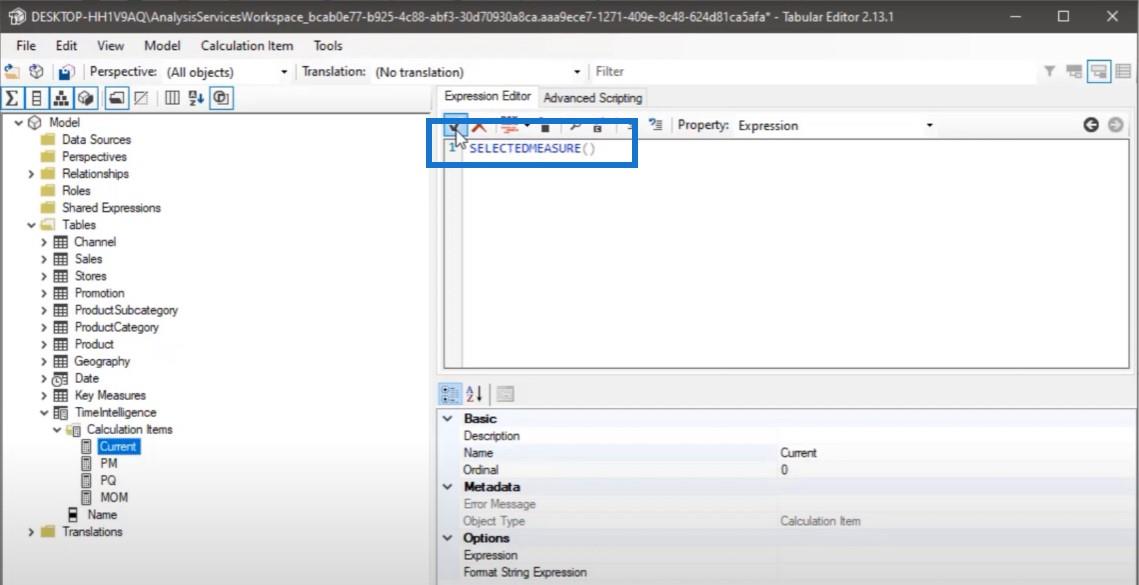Image resolution: width=1139 pixels, height=585 pixels.
Task: Click the find magnifier icon in editor toolbar
Action: pos(575,126)
